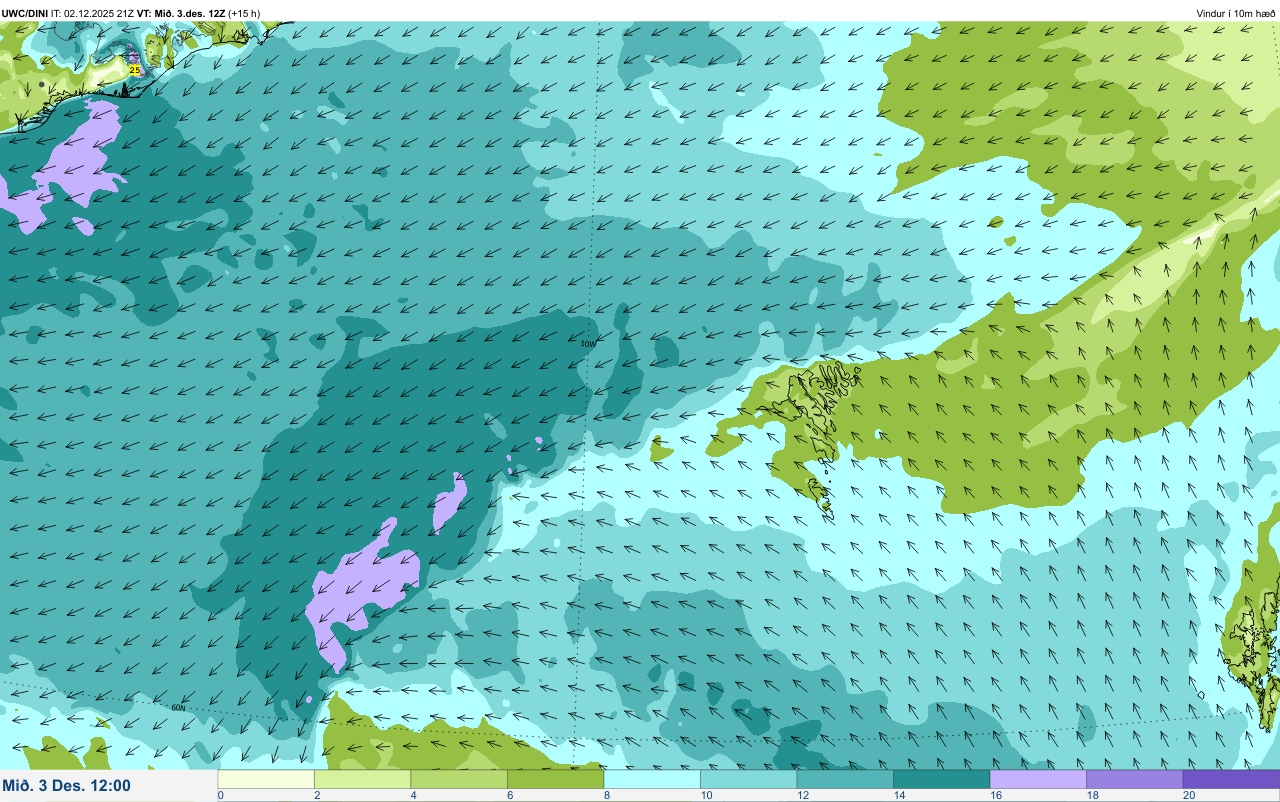Click the purple 18–20 legend swatch
The image size is (1280, 802).
1134,779
